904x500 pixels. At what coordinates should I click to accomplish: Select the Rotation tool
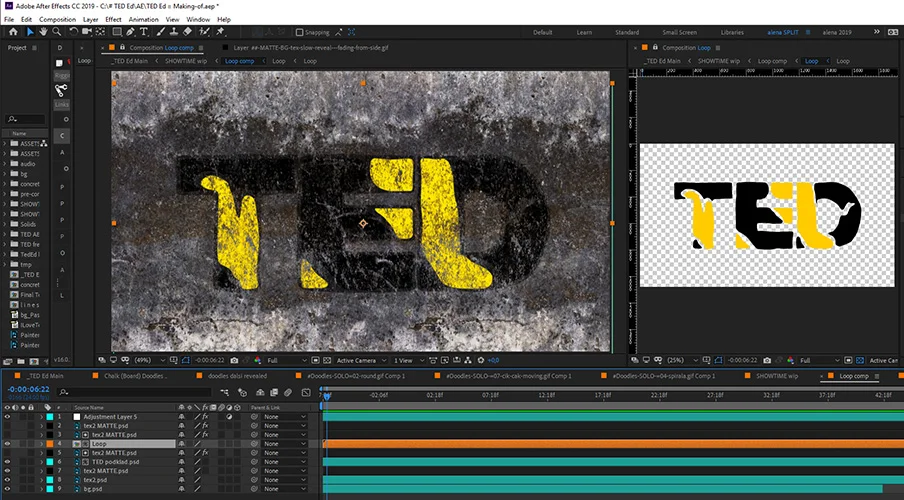coord(73,32)
